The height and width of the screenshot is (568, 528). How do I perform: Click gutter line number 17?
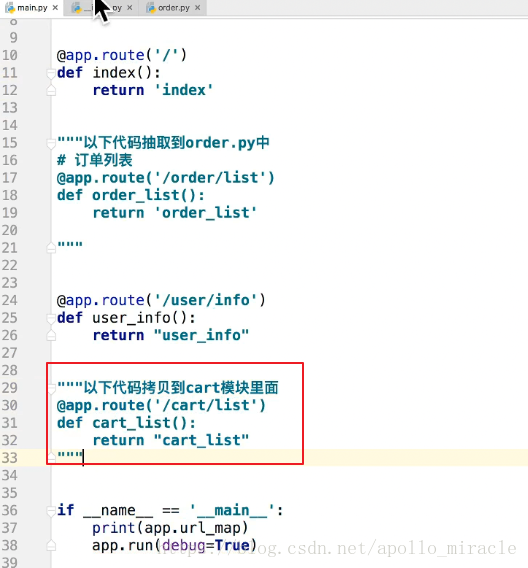pos(9,178)
